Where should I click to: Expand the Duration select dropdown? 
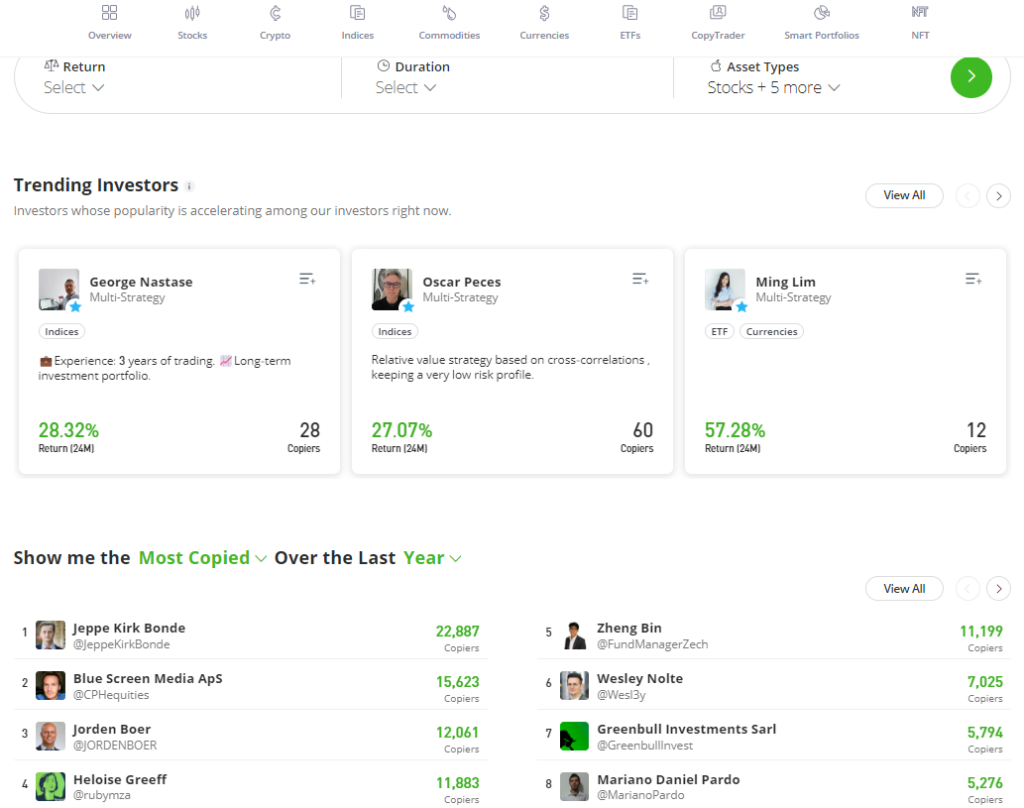point(406,88)
